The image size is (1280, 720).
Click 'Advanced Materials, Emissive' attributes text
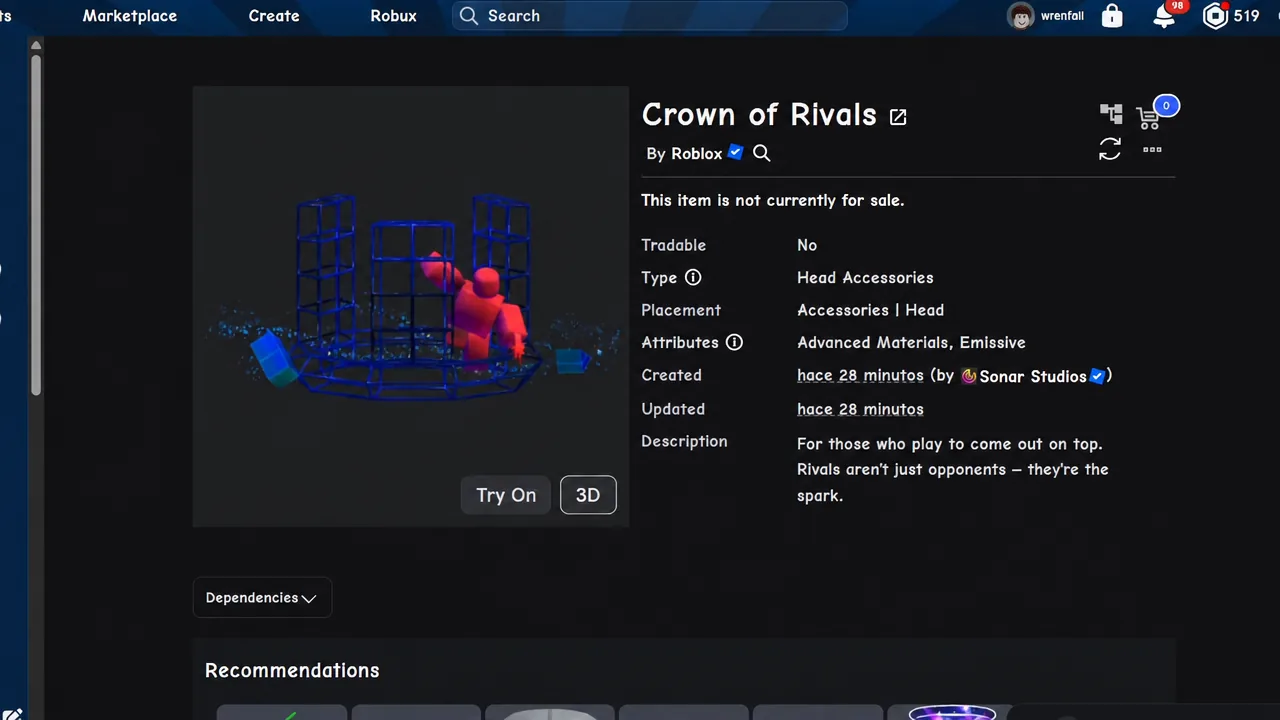pos(911,342)
